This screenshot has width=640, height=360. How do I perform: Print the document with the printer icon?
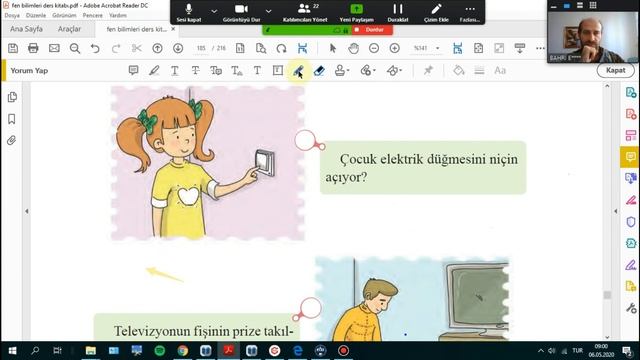pyautogui.click(x=33, y=48)
